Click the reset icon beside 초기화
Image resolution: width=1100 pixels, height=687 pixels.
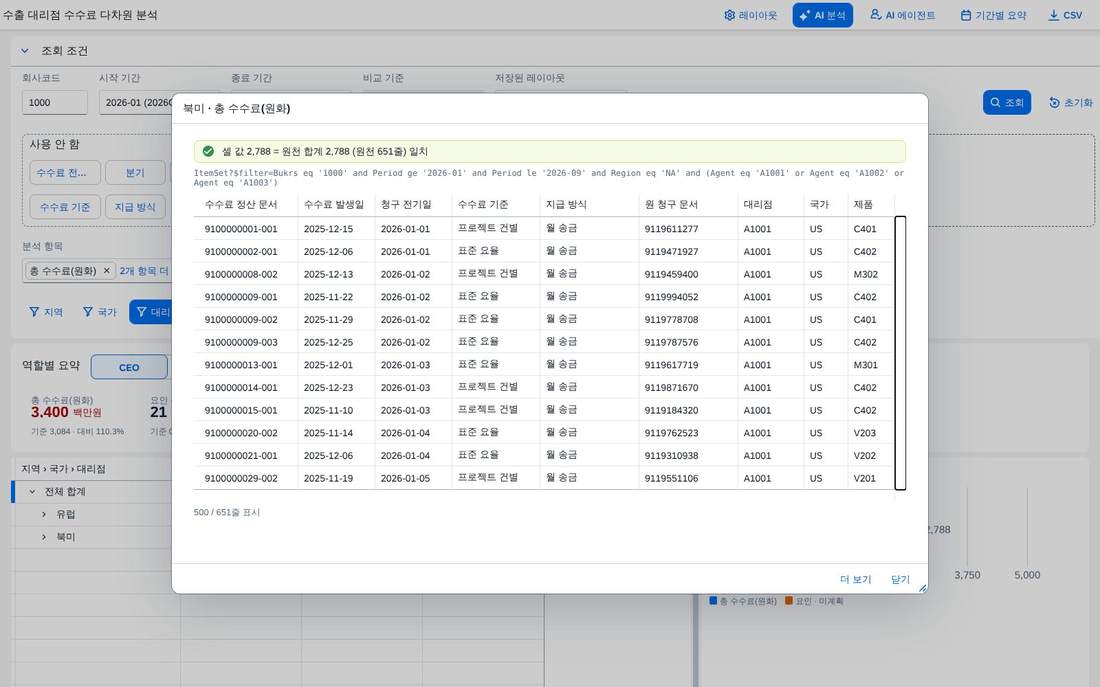click(x=1054, y=102)
